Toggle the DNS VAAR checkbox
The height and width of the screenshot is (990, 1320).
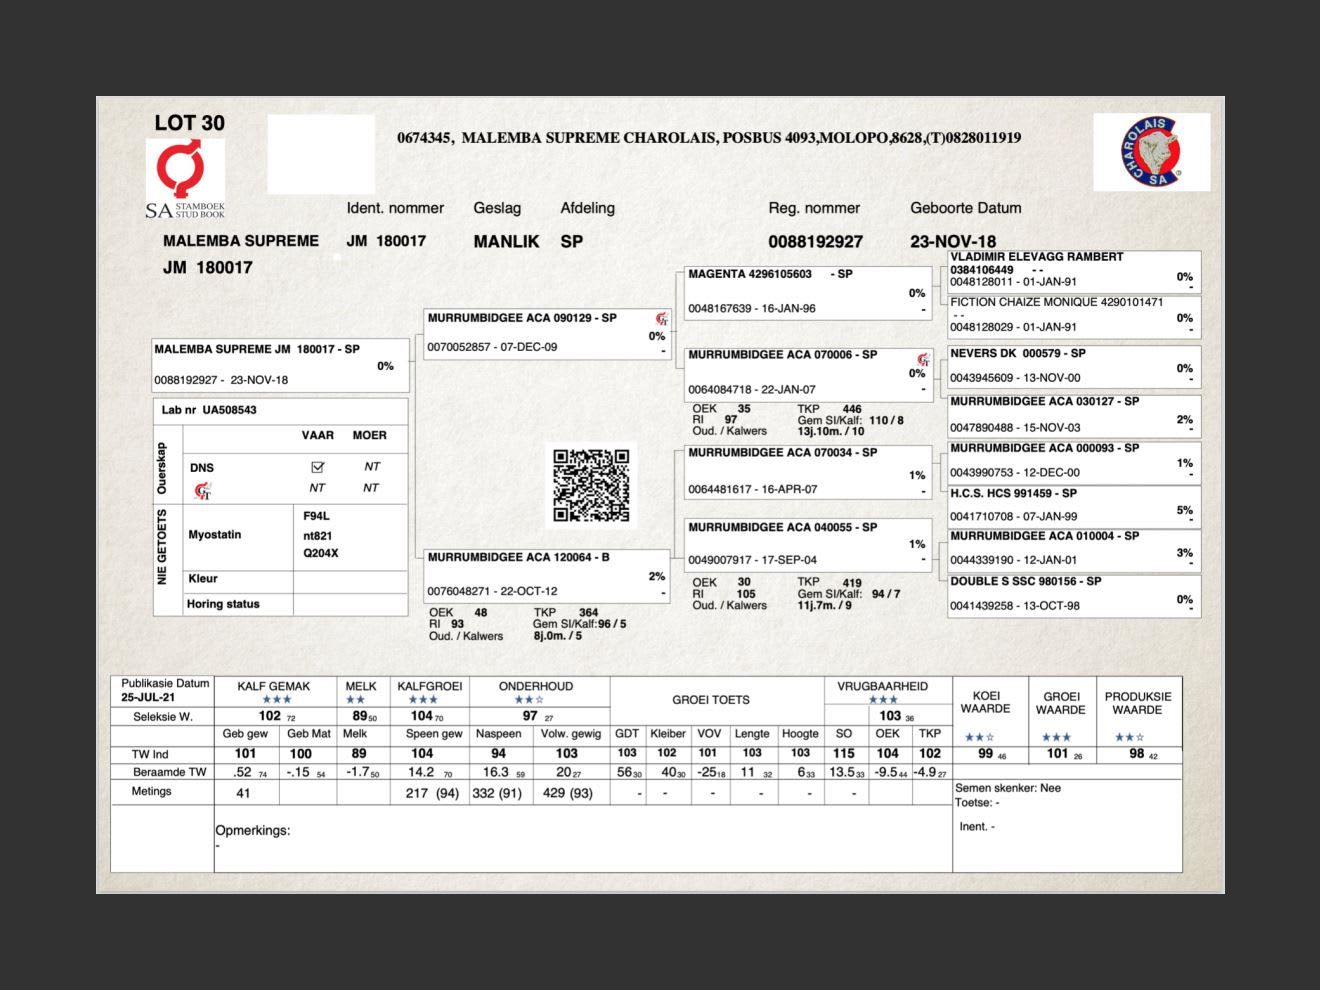317,467
